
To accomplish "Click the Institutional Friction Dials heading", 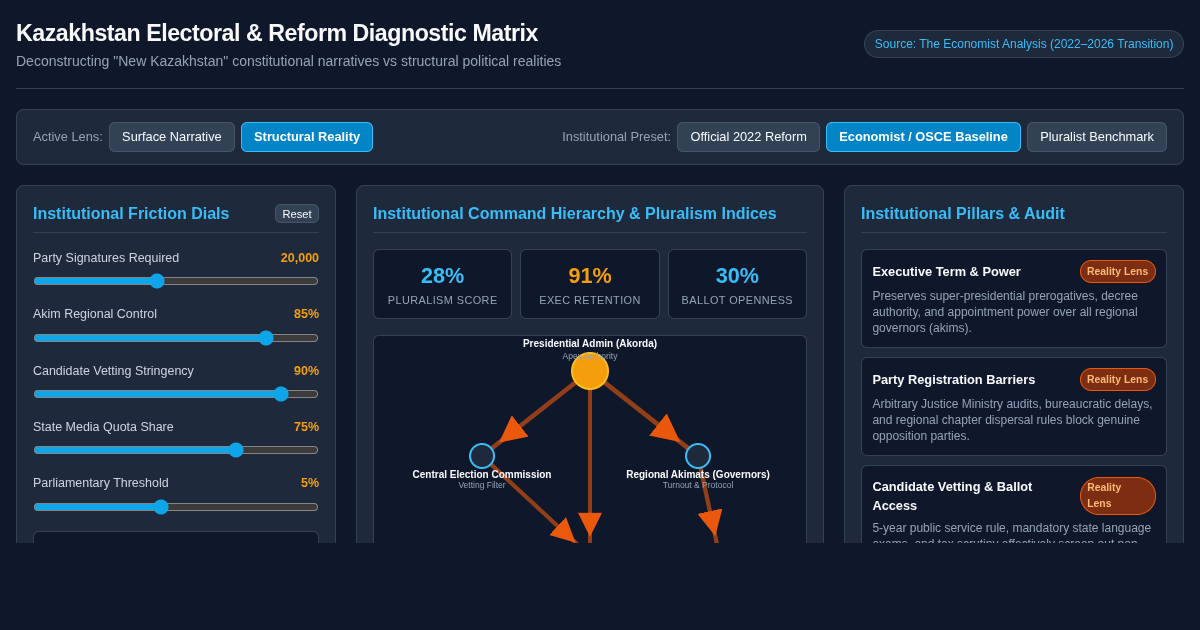I will (131, 214).
